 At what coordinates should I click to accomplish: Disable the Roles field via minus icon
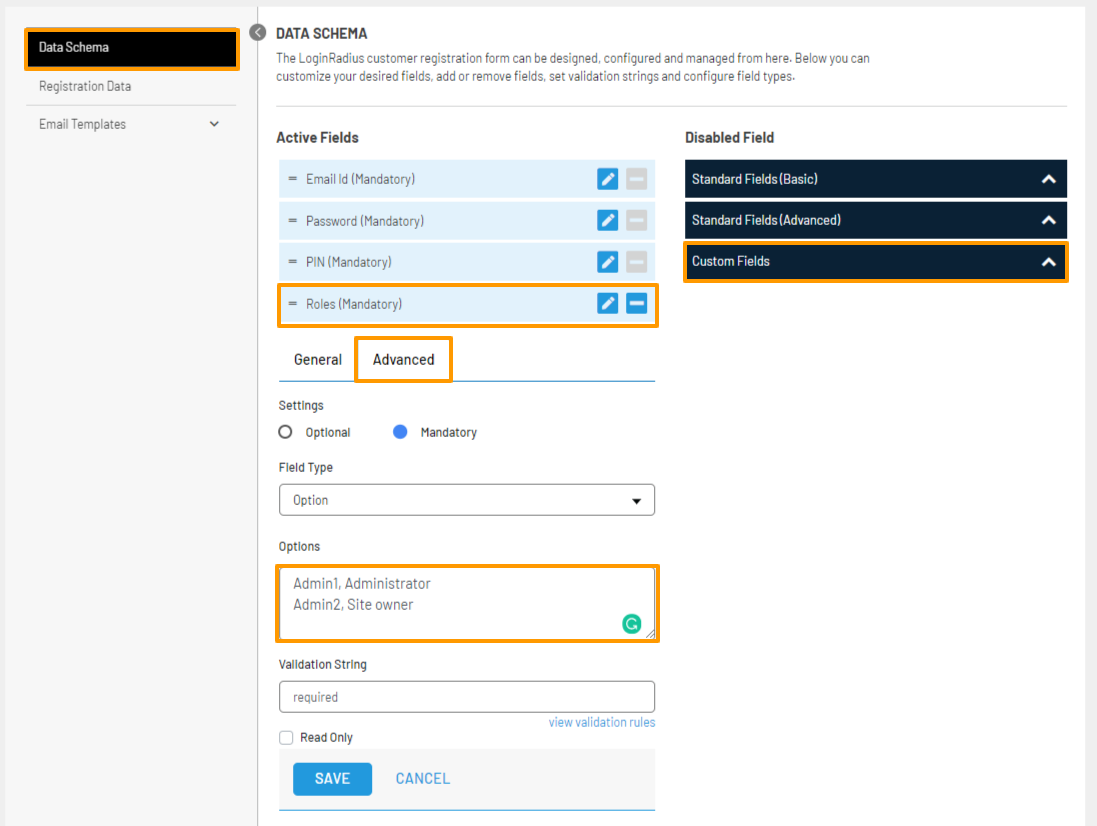tap(637, 303)
